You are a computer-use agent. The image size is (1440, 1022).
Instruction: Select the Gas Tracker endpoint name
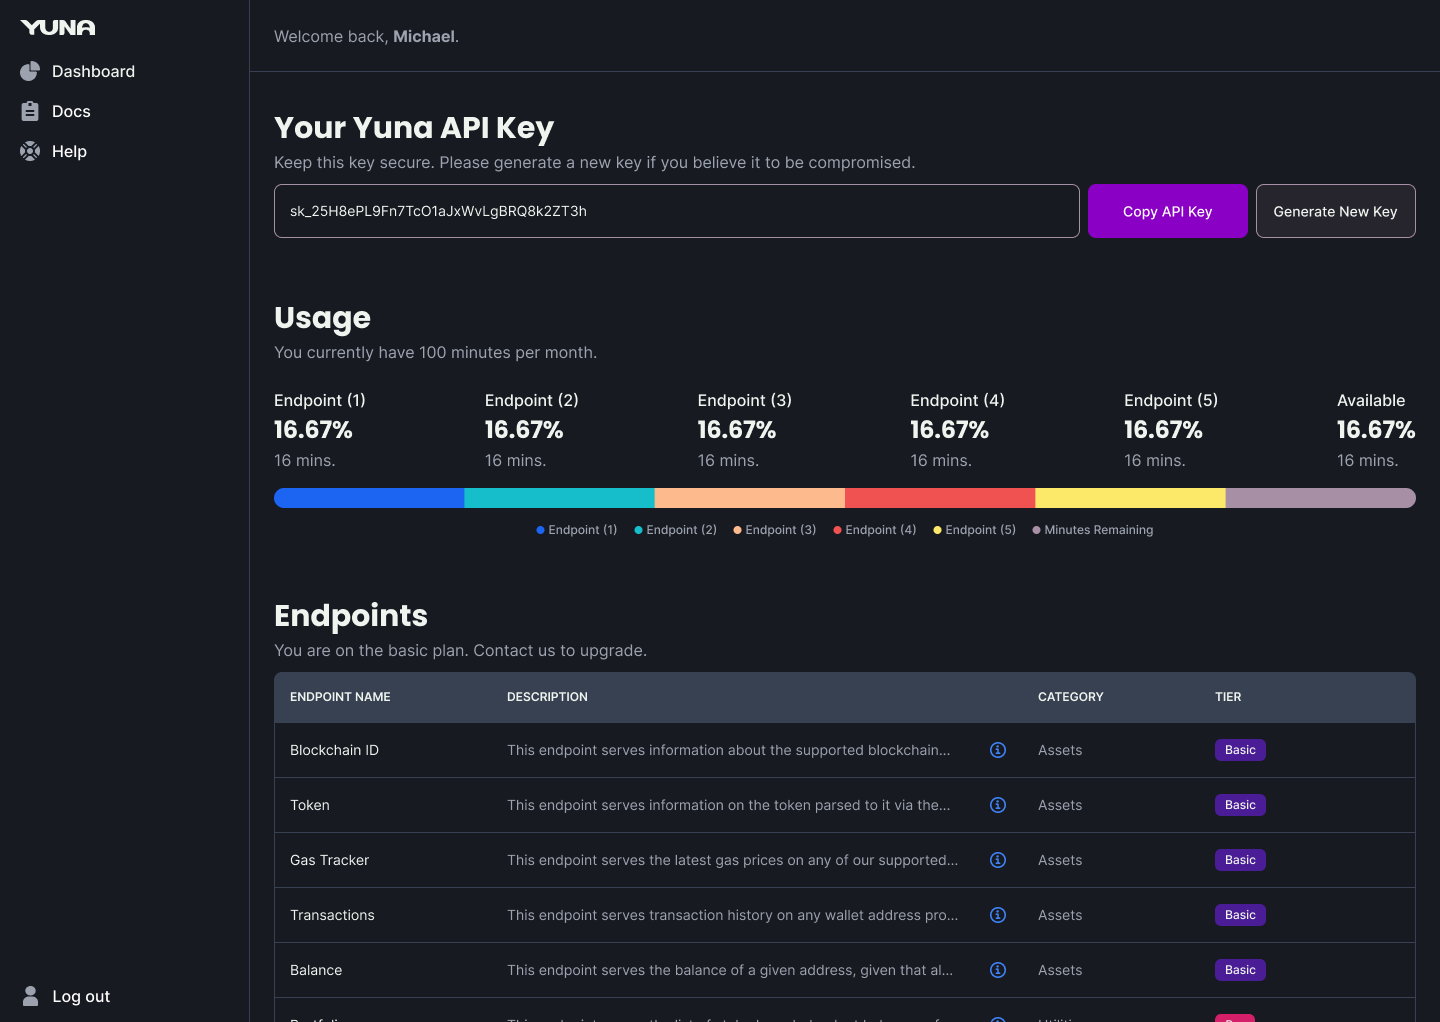pos(329,860)
